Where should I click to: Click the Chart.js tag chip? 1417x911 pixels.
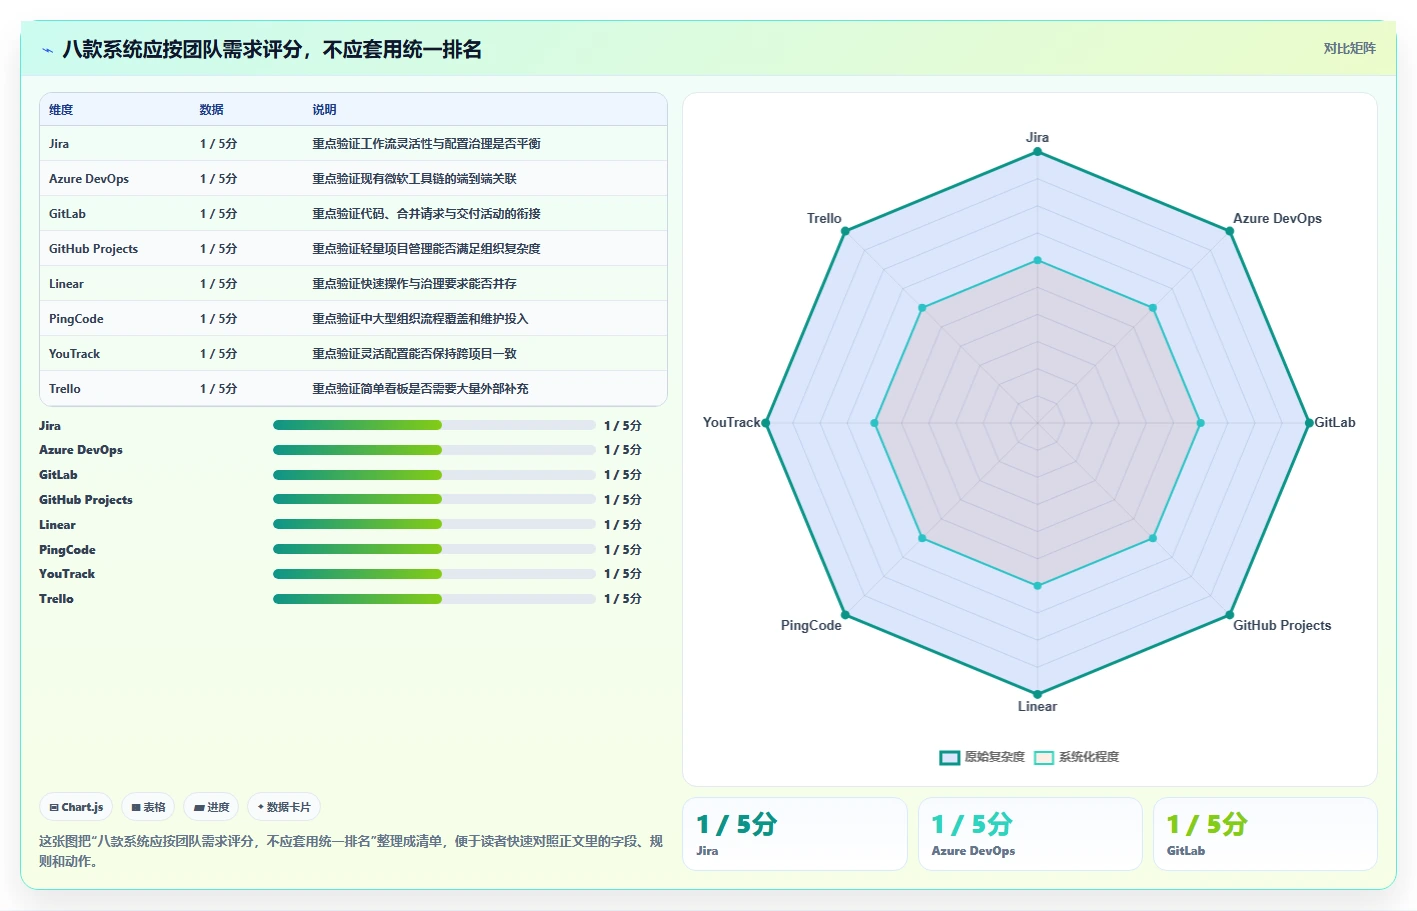tap(77, 807)
